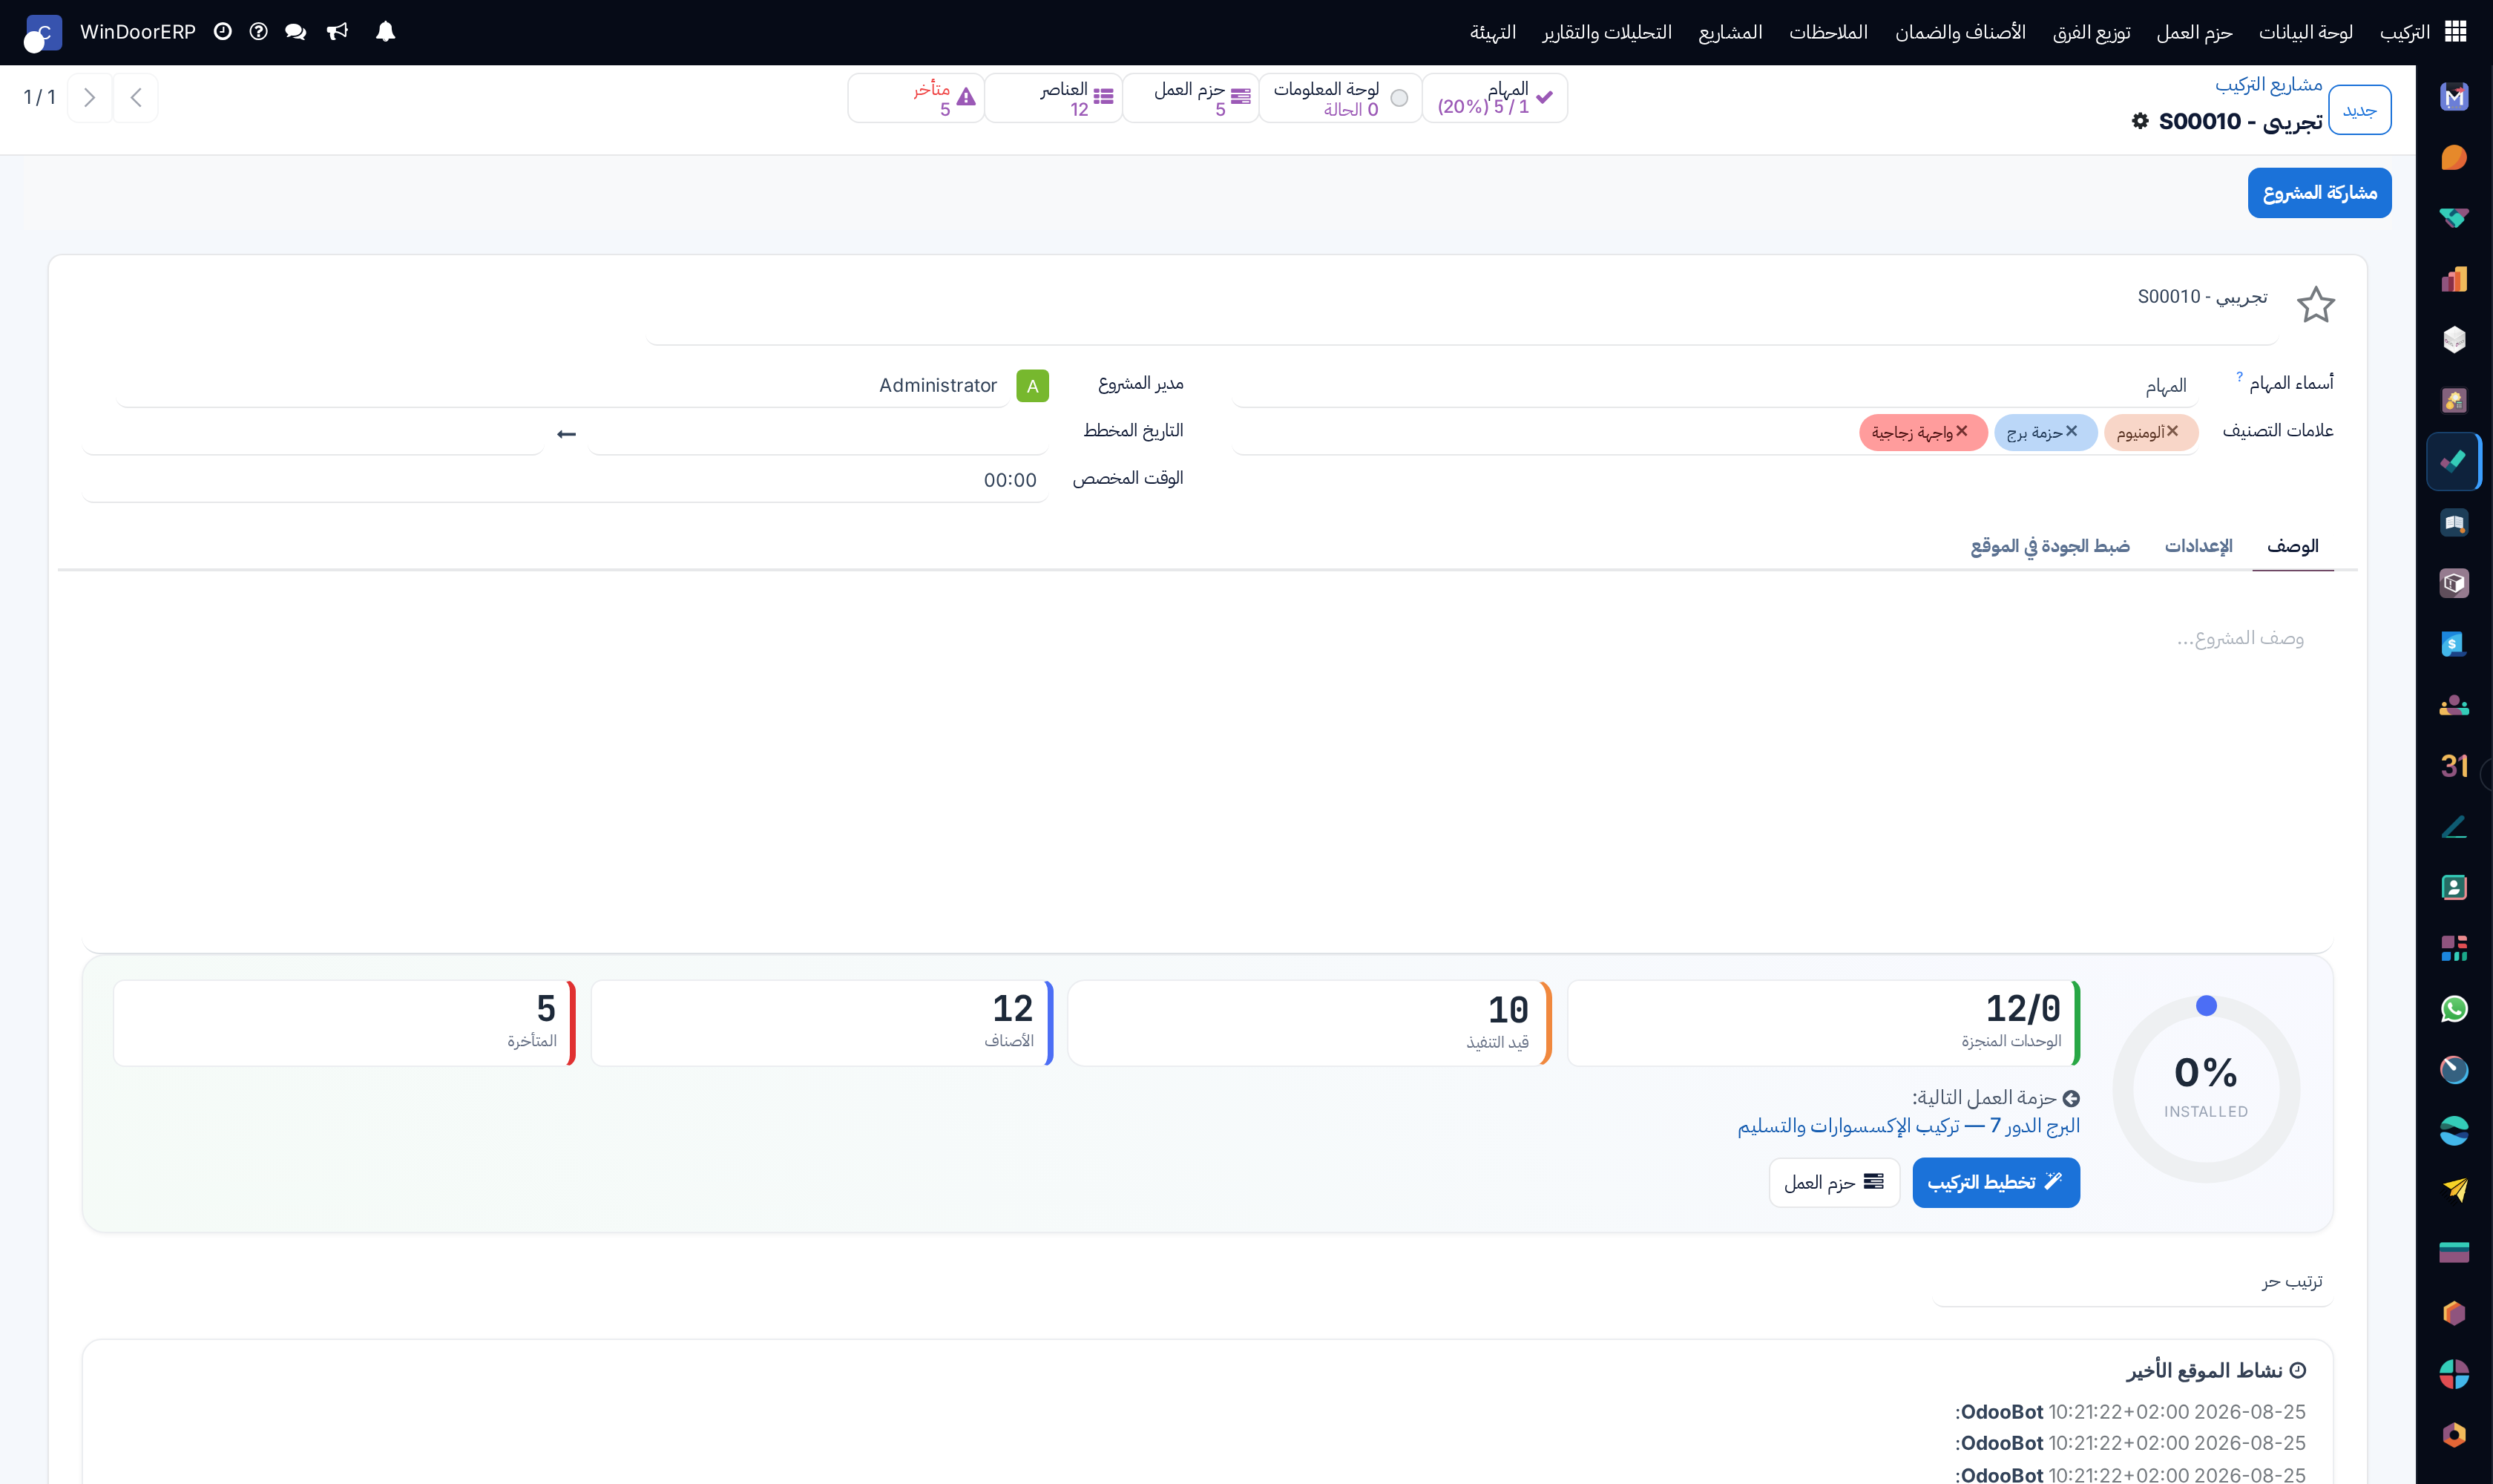Open the dashboard tiles sidebar app icon
2493x1484 pixels.
pos(2454,948)
